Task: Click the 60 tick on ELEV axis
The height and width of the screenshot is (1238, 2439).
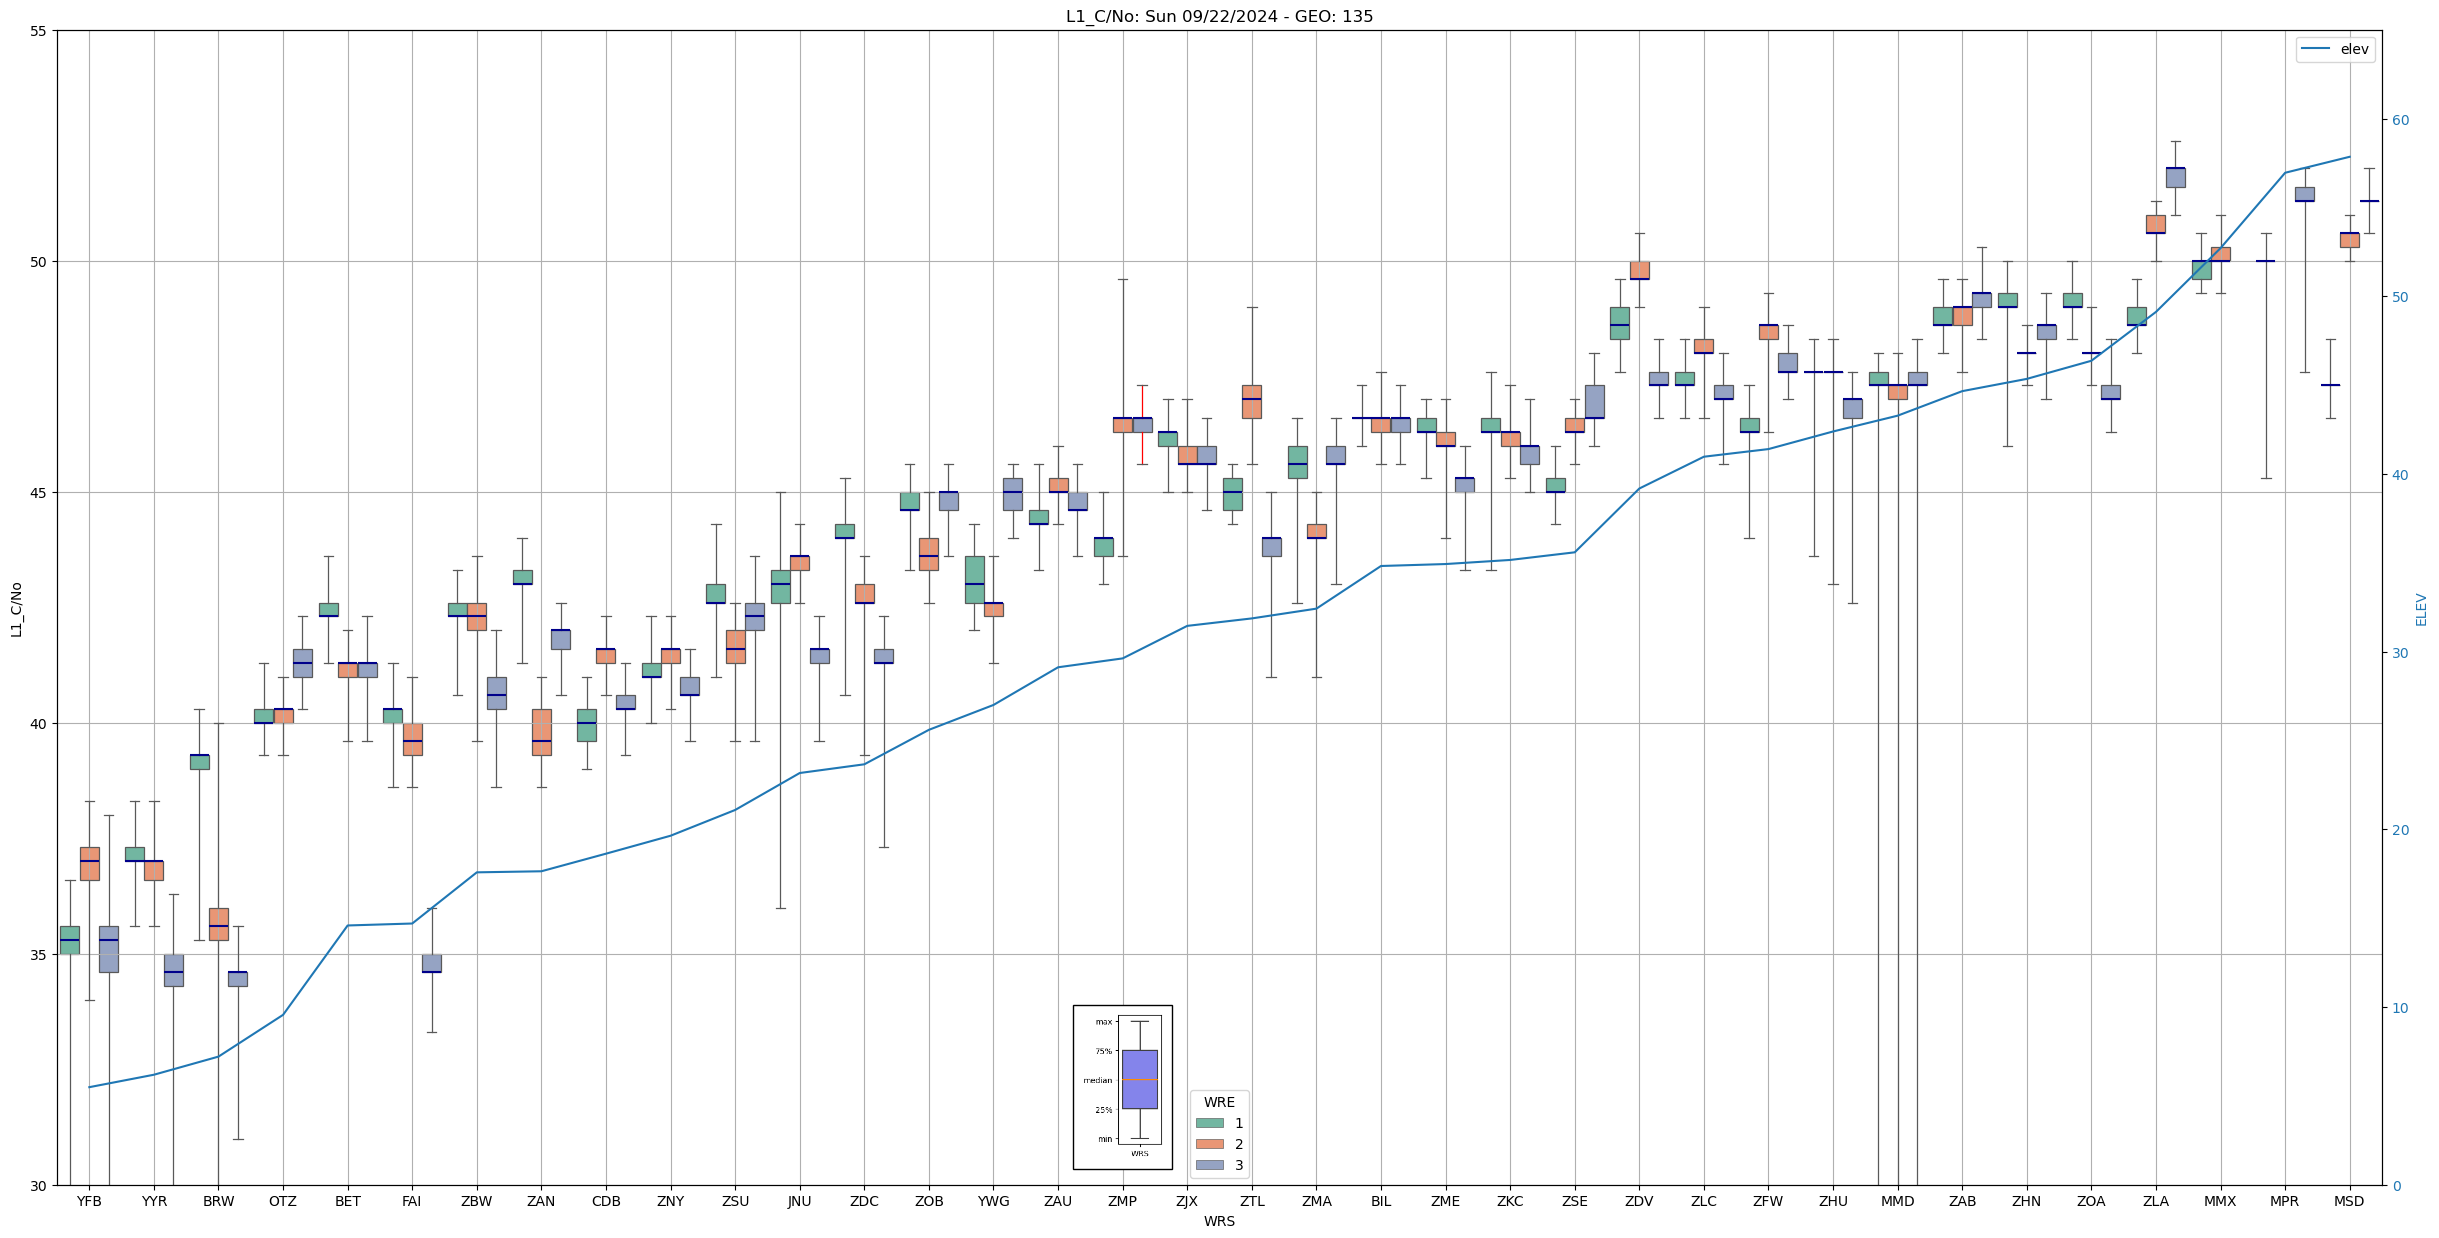Action: 2400,120
